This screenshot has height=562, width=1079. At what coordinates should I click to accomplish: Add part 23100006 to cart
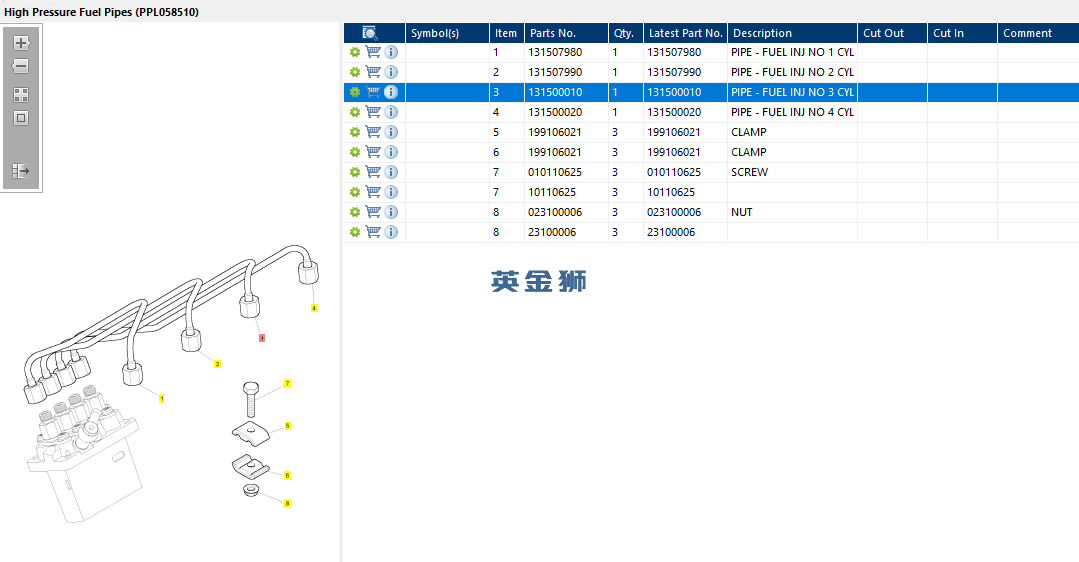pyautogui.click(x=373, y=231)
